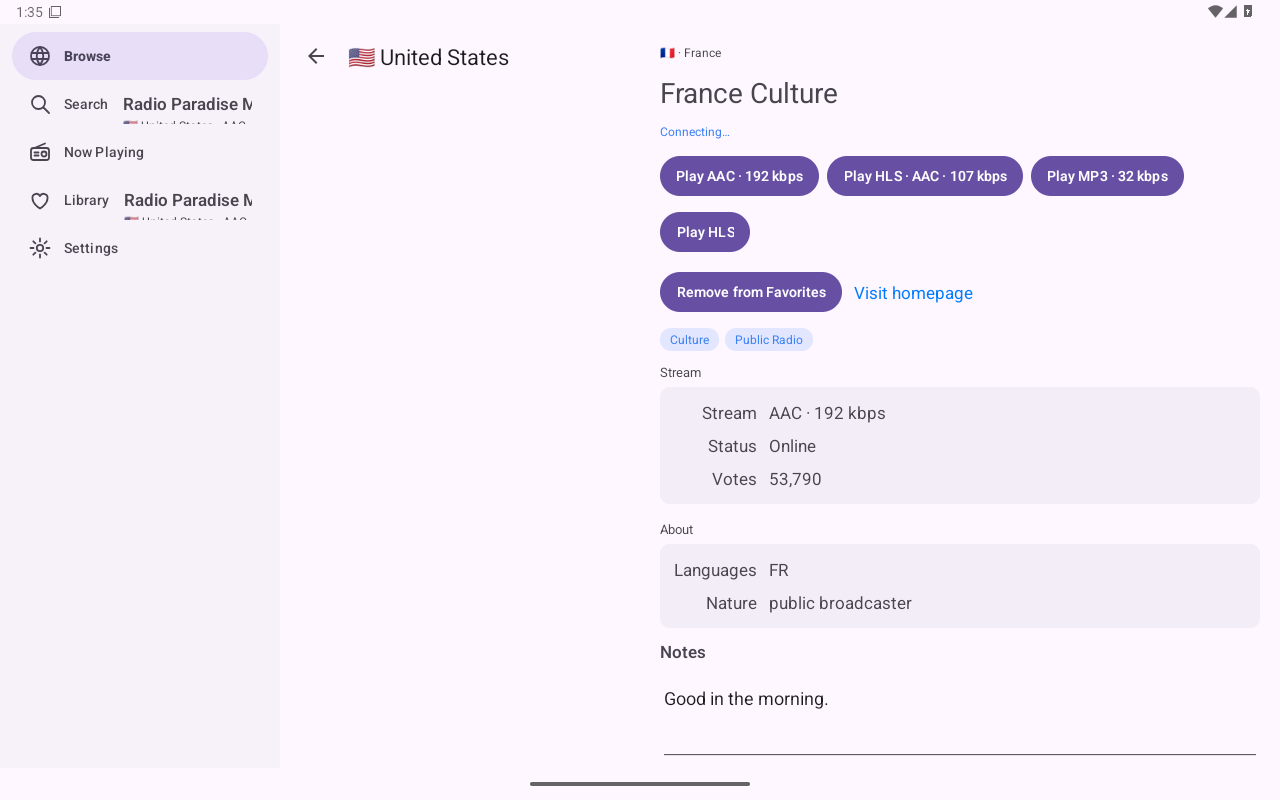Image resolution: width=1280 pixels, height=800 pixels.
Task: Click the Search magnifier icon
Action: point(40,104)
